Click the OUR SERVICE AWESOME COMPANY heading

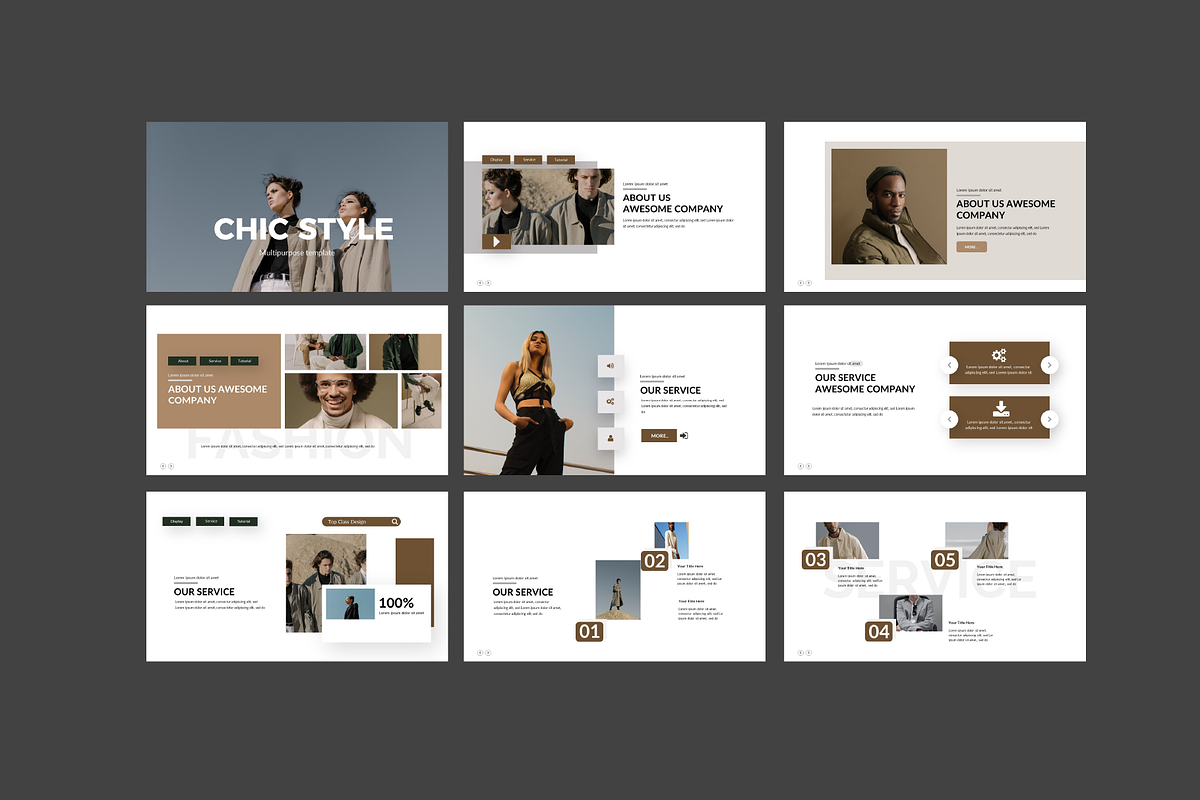pyautogui.click(x=865, y=383)
